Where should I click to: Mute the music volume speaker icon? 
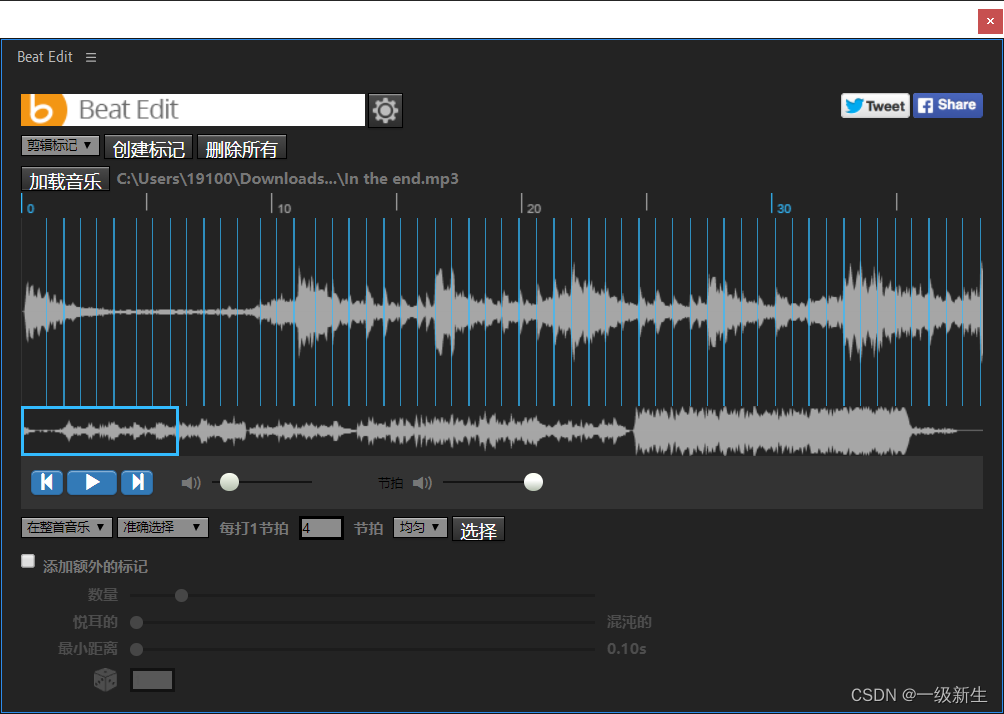pos(191,482)
